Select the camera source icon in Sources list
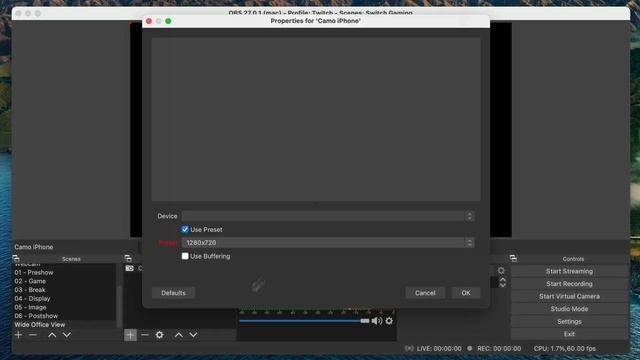The width and height of the screenshot is (640, 360). 129,268
